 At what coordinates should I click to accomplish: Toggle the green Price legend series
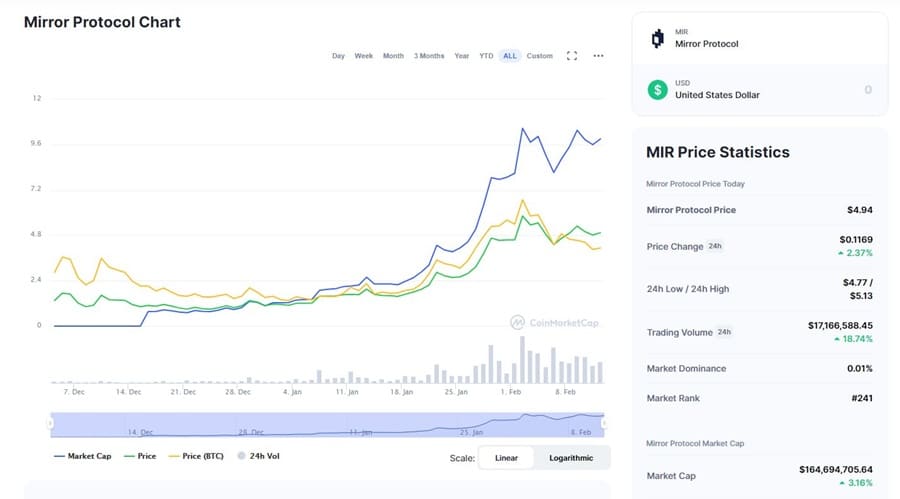coord(139,456)
